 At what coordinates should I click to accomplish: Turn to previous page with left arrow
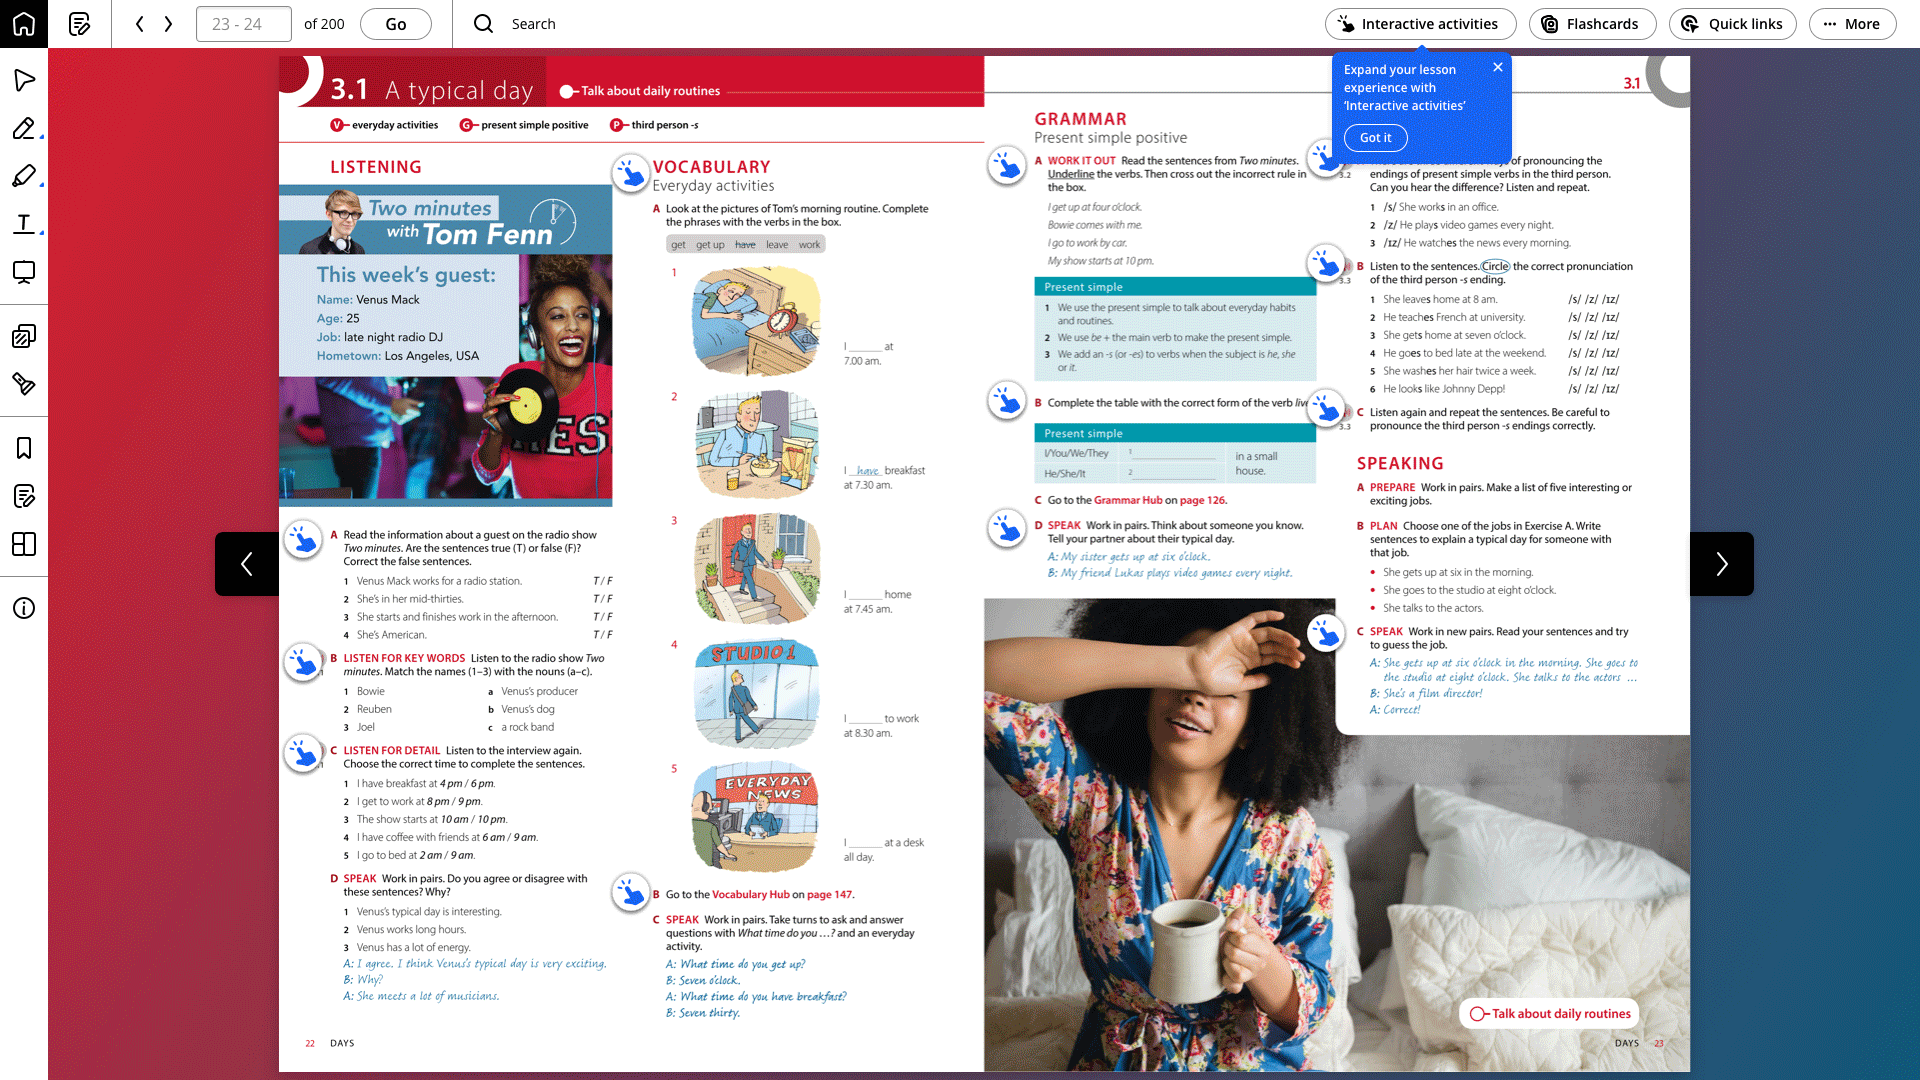(x=247, y=564)
